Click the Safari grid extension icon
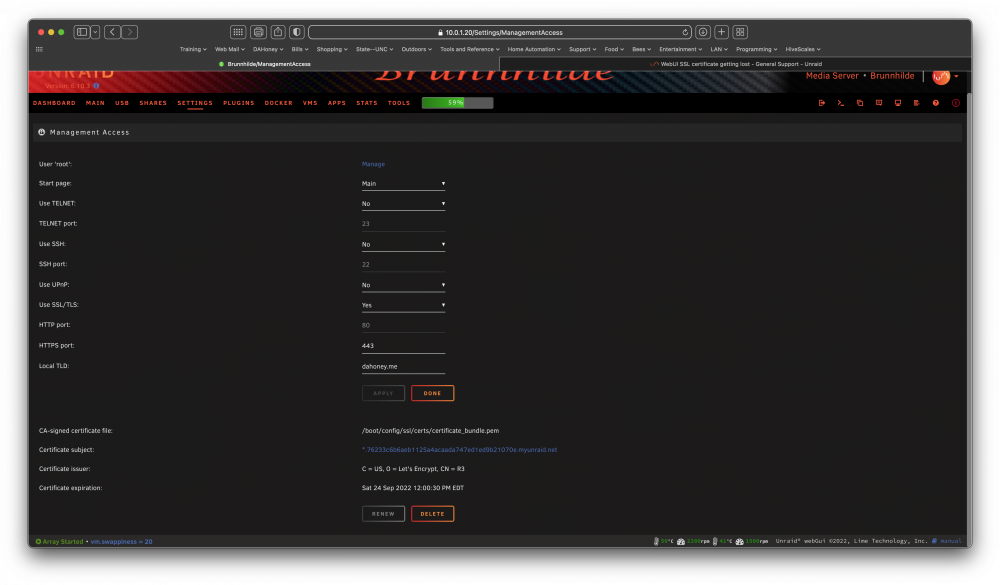Screen dimensions: 1000x585 click(x=238, y=32)
